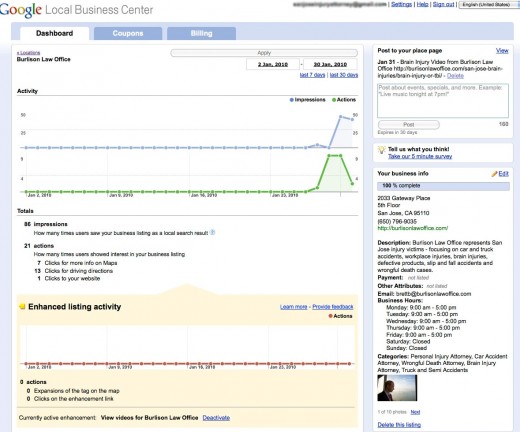Delete this listing
This screenshot has width=520, height=432.
pyautogui.click(x=399, y=425)
